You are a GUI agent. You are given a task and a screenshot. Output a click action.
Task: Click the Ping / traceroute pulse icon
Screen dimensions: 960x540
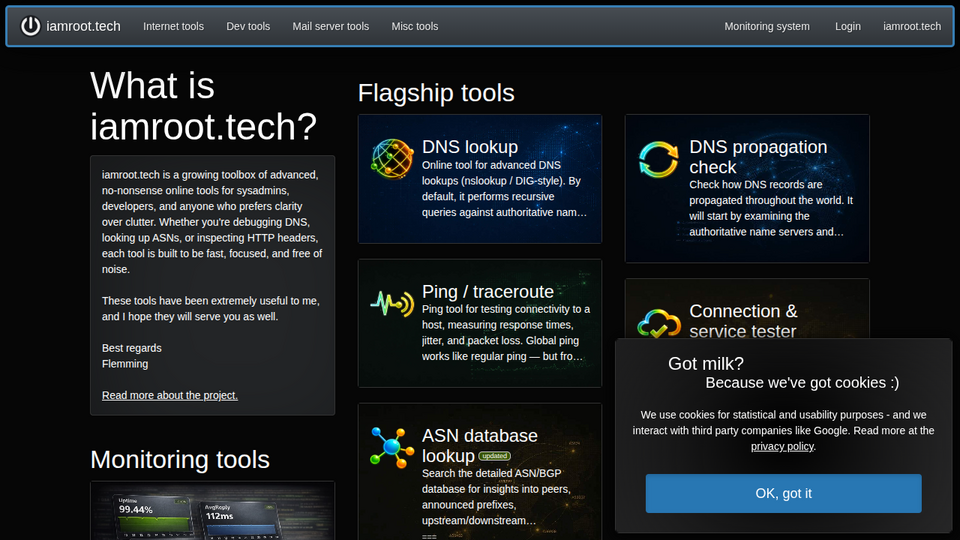[x=392, y=303]
